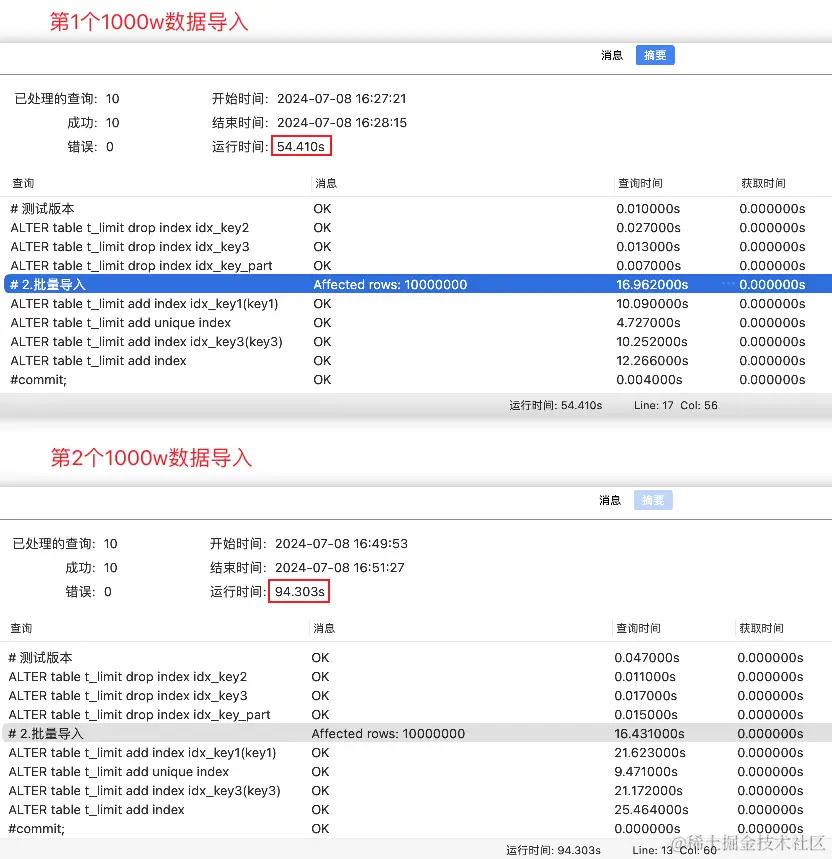Click status bar 运行时间: 94.303s
The width and height of the screenshot is (832, 859).
[x=553, y=850]
